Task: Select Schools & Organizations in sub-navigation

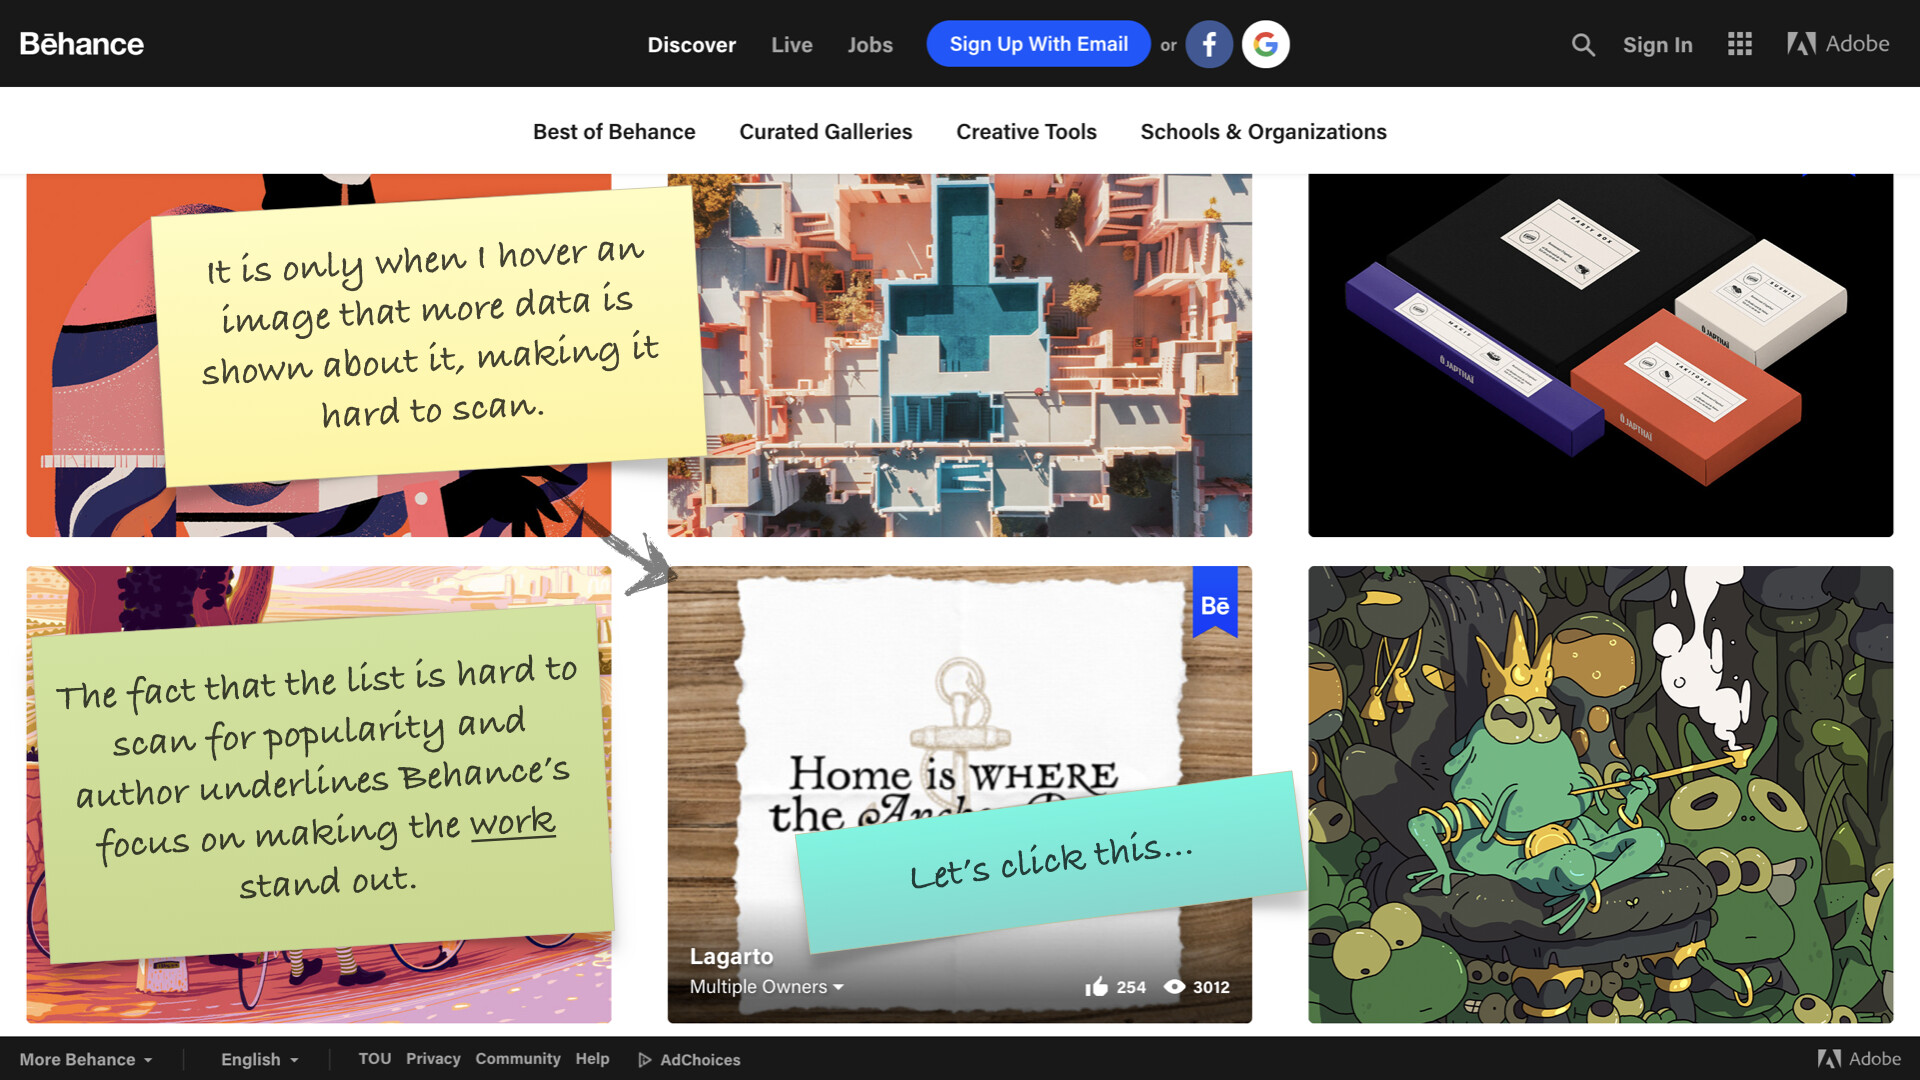Action: [1264, 132]
